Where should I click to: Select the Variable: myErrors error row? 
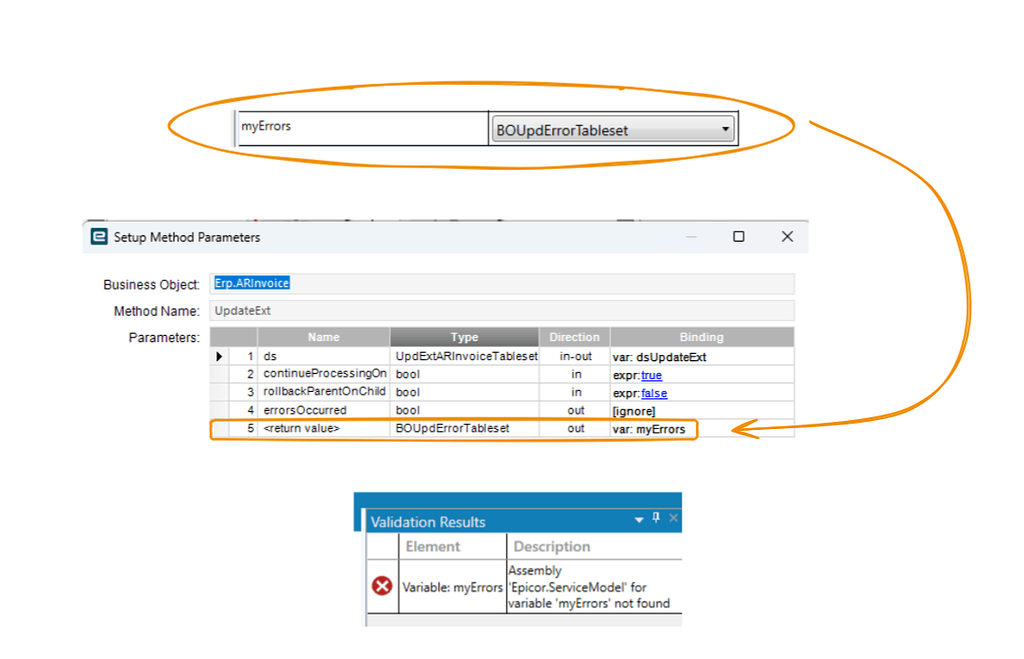click(x=452, y=587)
